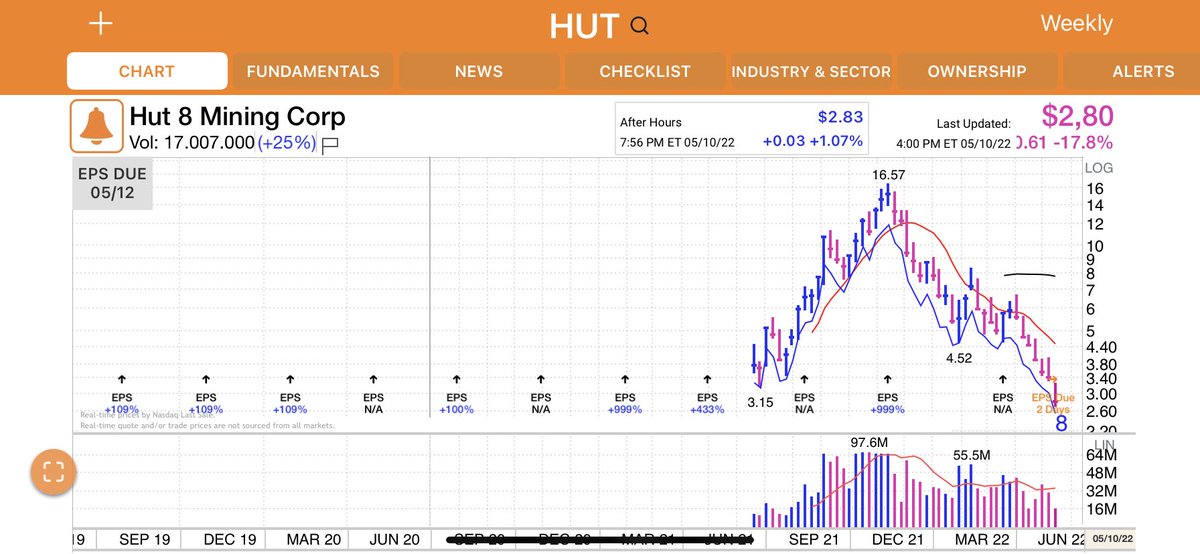This screenshot has width=1200, height=554.
Task: Tap the EPS DUE 05/12 box
Action: pyautogui.click(x=112, y=184)
